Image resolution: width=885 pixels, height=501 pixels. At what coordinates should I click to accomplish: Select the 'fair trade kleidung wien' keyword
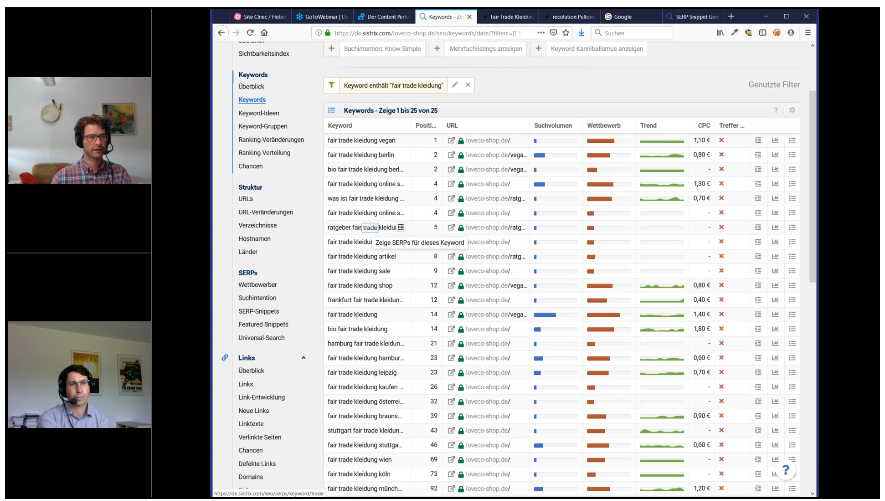click(x=360, y=460)
